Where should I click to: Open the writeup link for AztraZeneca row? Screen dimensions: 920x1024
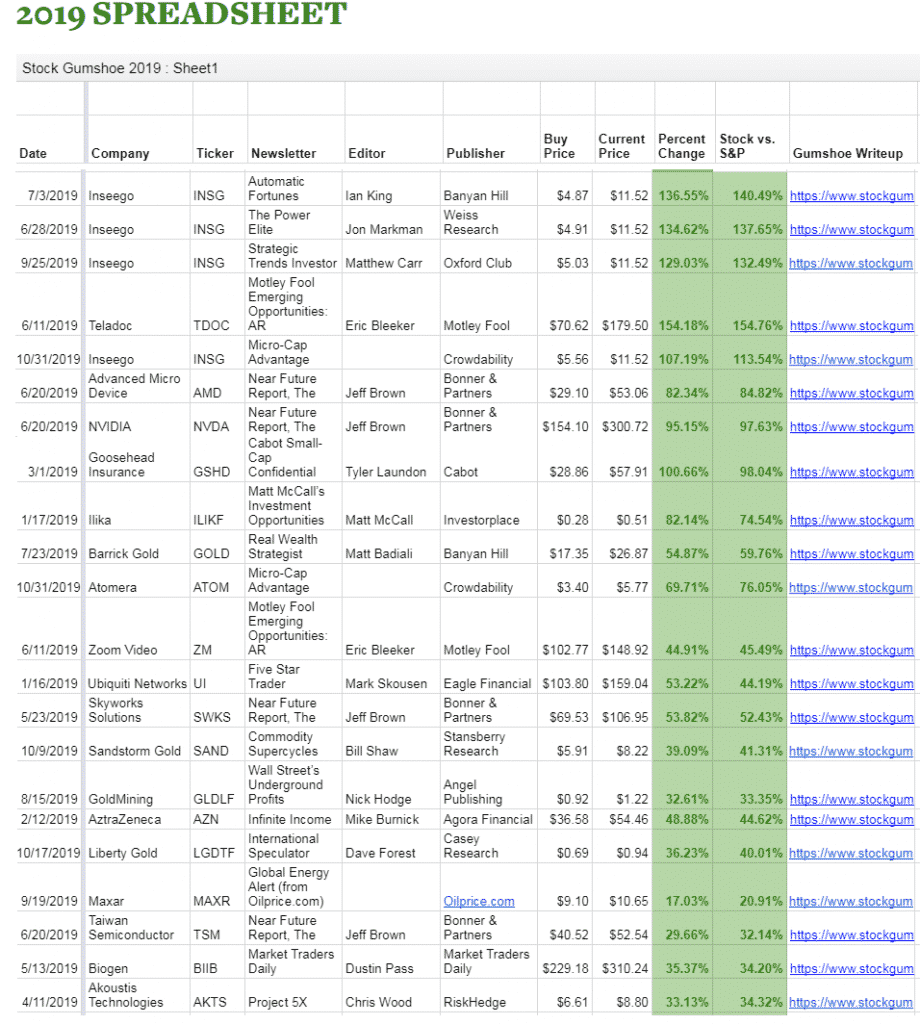click(851, 819)
